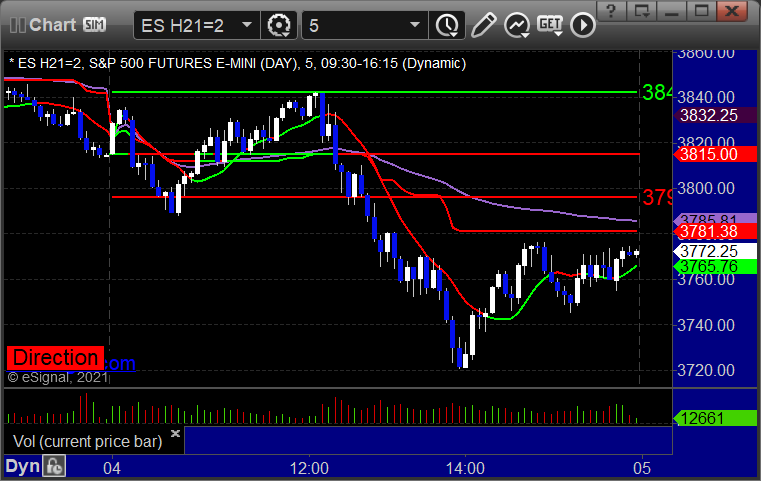The height and width of the screenshot is (481, 761).
Task: Click the purple 3785.81 price marker
Action: (x=715, y=218)
